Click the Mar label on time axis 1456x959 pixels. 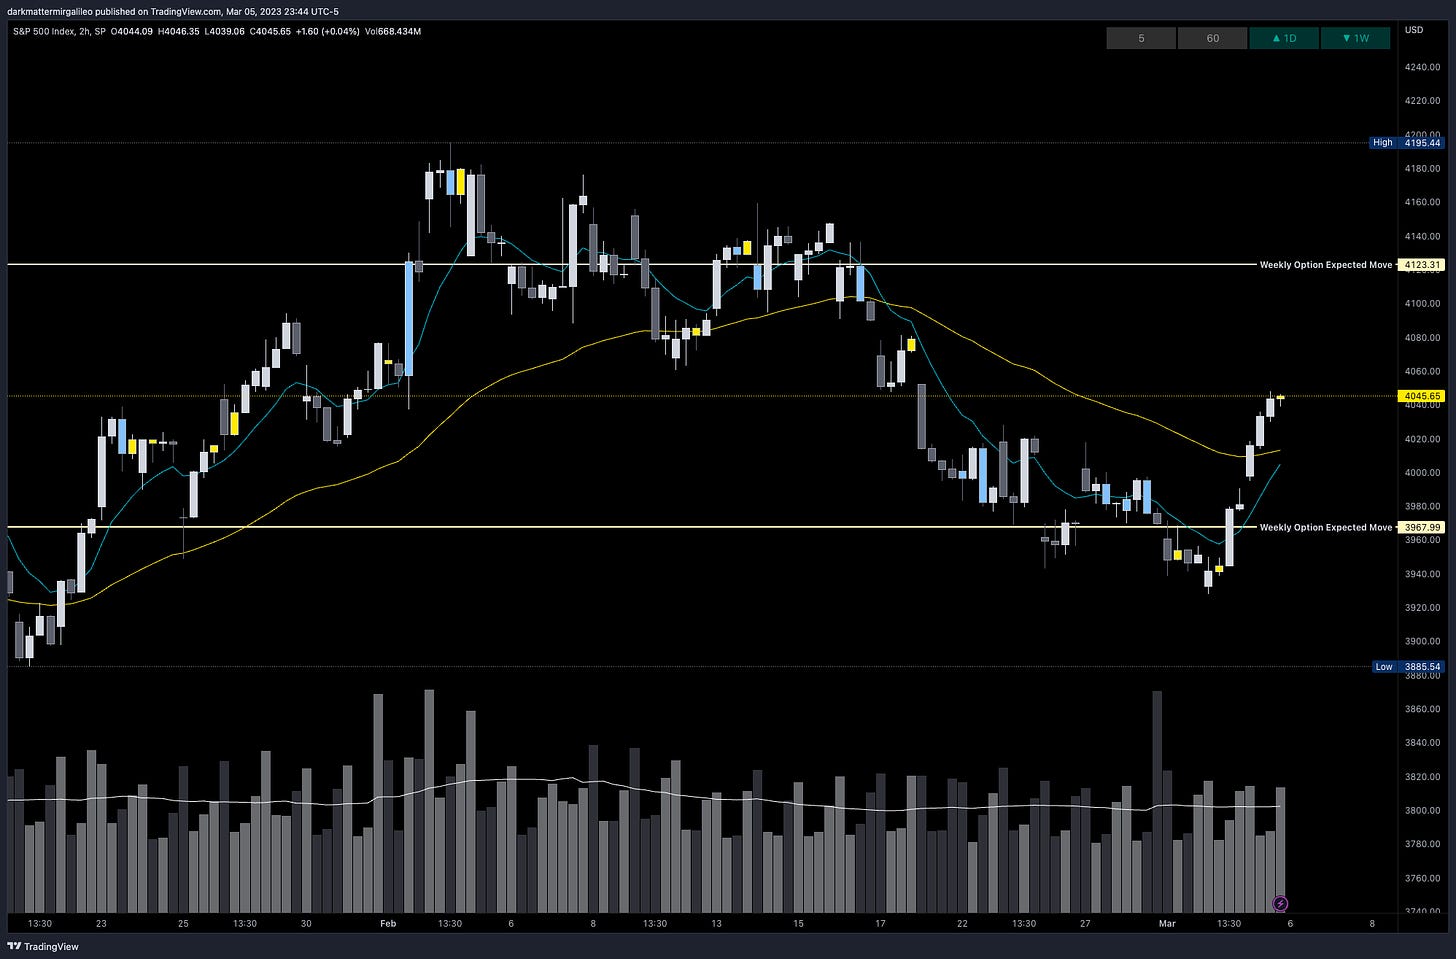1167,924
